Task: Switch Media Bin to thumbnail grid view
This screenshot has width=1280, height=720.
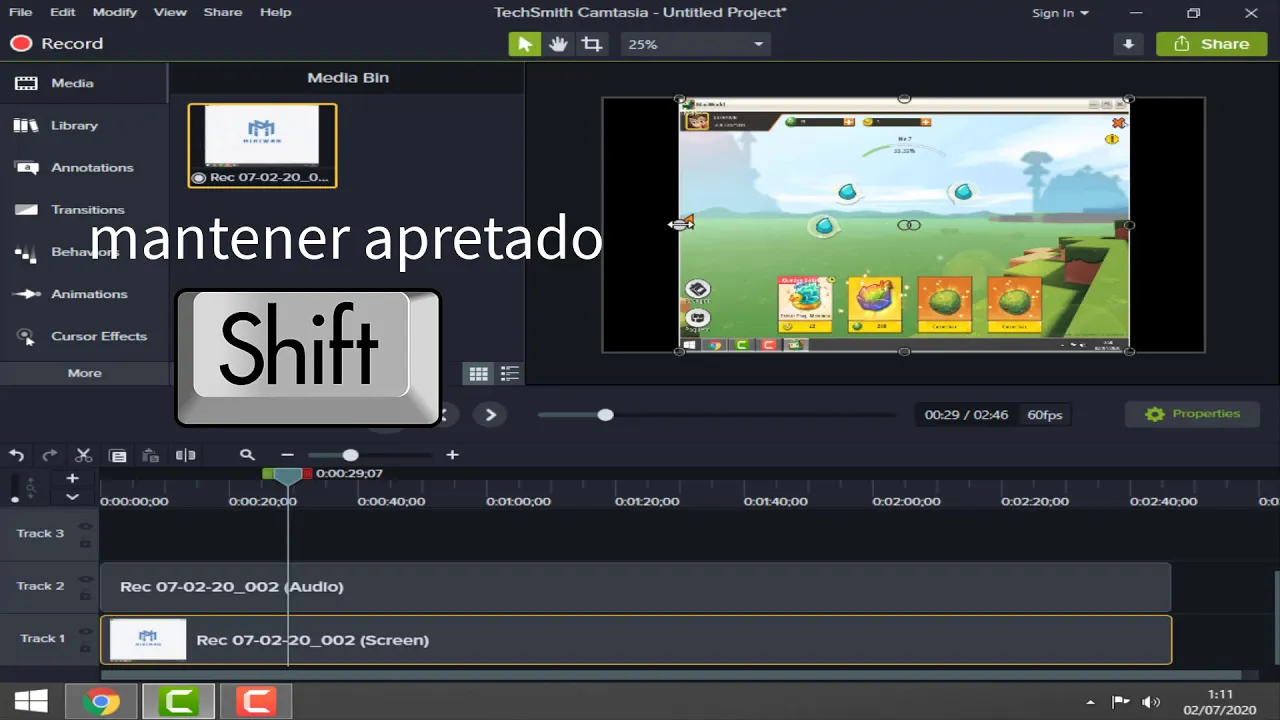Action: click(479, 374)
